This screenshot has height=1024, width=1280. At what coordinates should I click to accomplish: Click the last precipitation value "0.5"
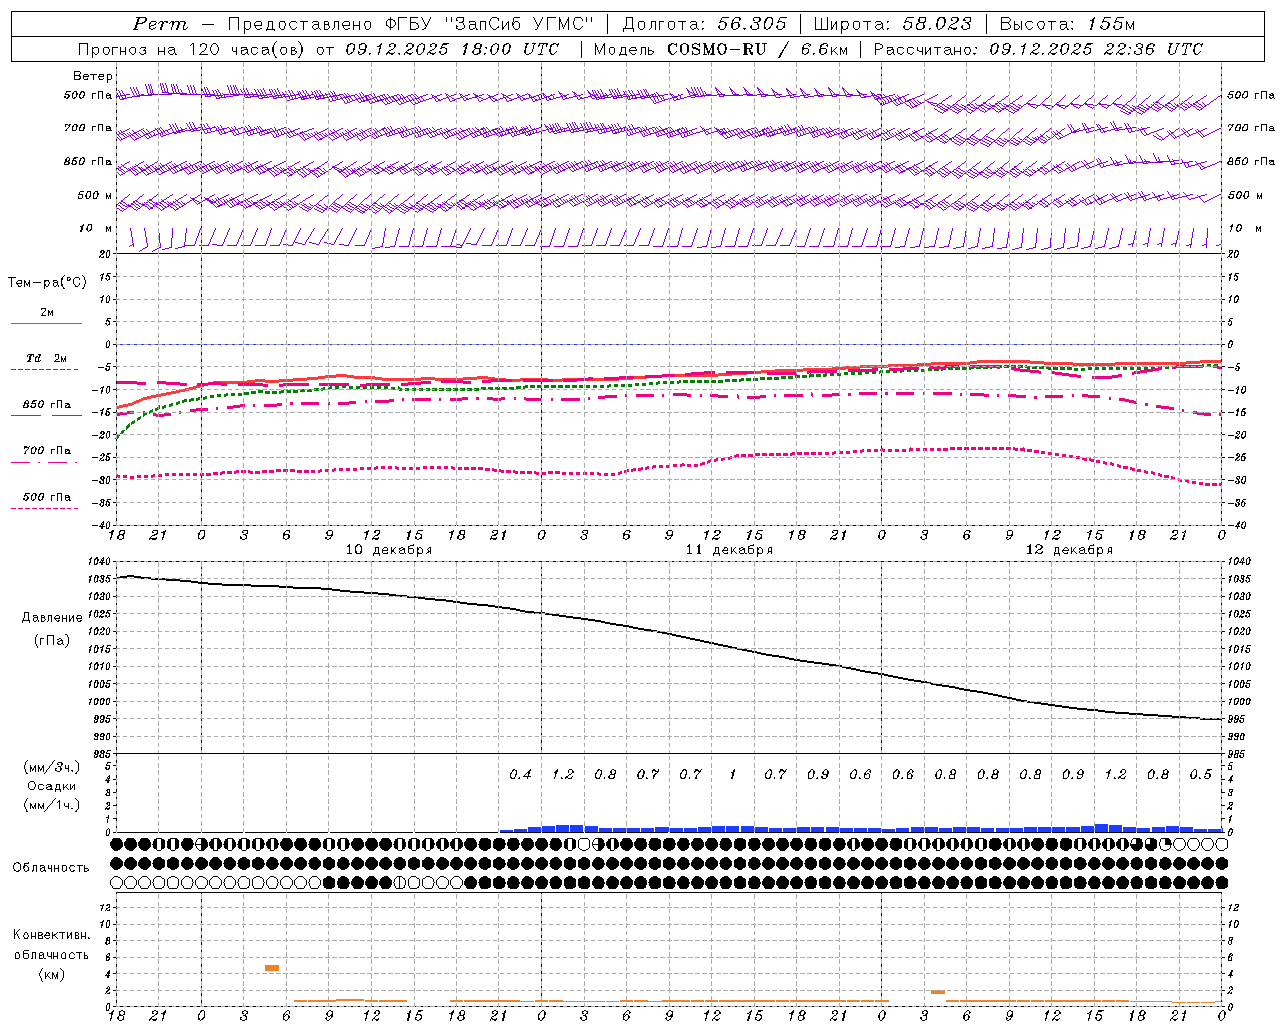click(1201, 774)
